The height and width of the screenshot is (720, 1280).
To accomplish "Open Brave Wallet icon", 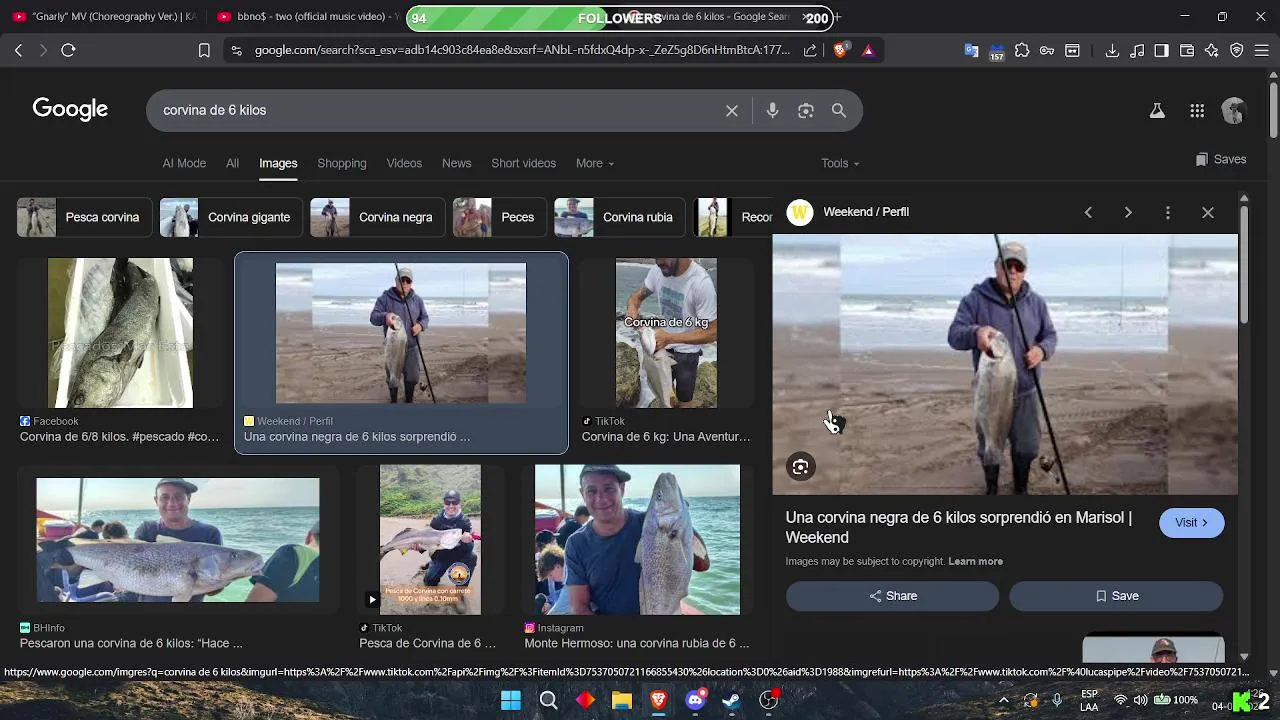I will point(1187,50).
